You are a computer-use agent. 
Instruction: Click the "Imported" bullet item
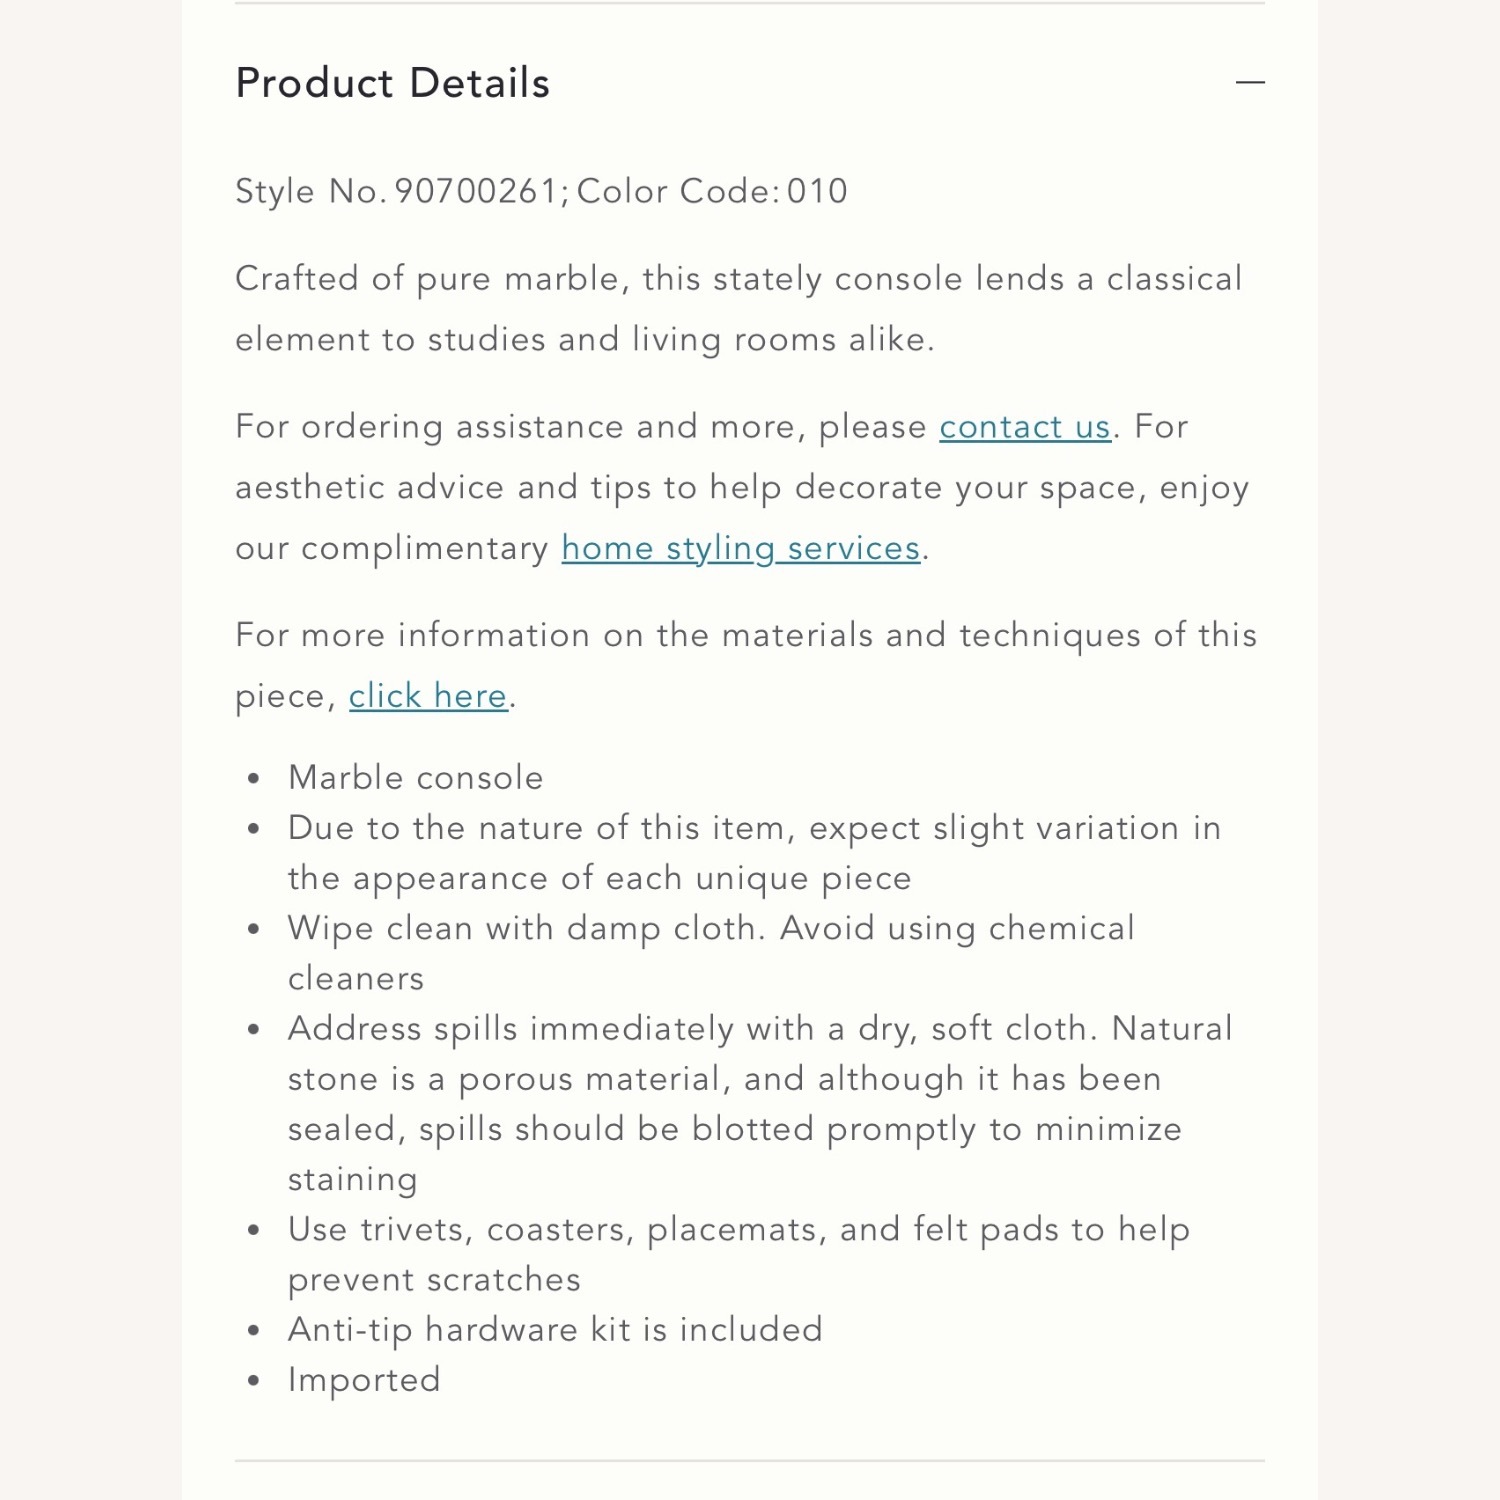[x=364, y=1380]
